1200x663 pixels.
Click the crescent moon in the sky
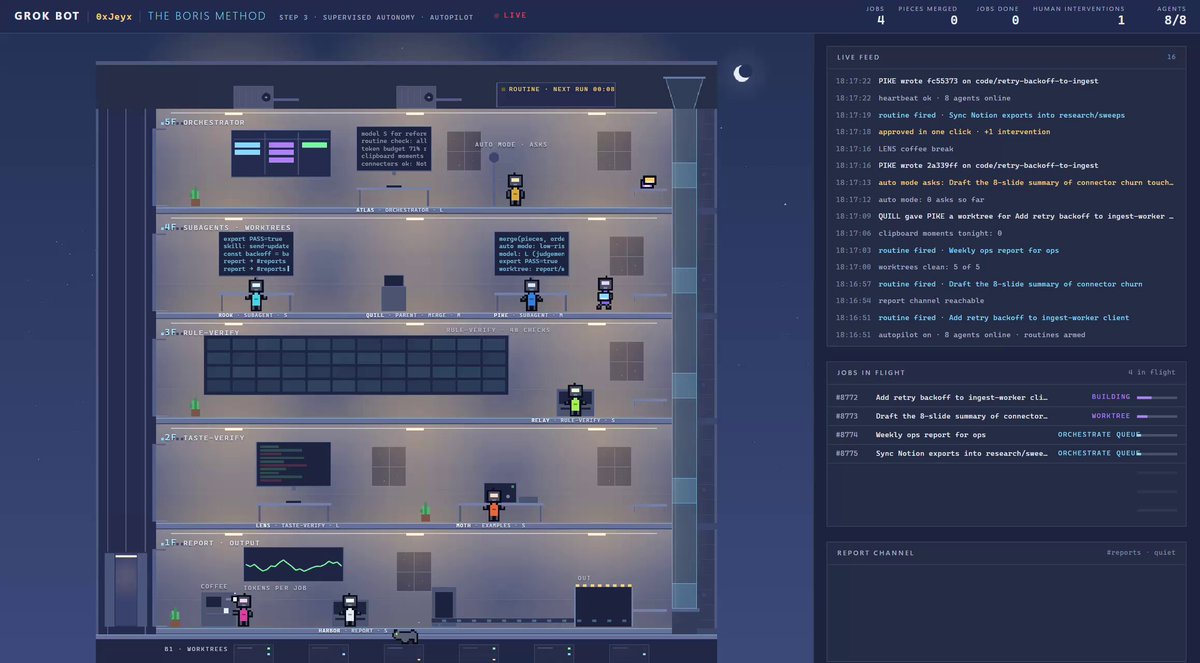click(741, 73)
